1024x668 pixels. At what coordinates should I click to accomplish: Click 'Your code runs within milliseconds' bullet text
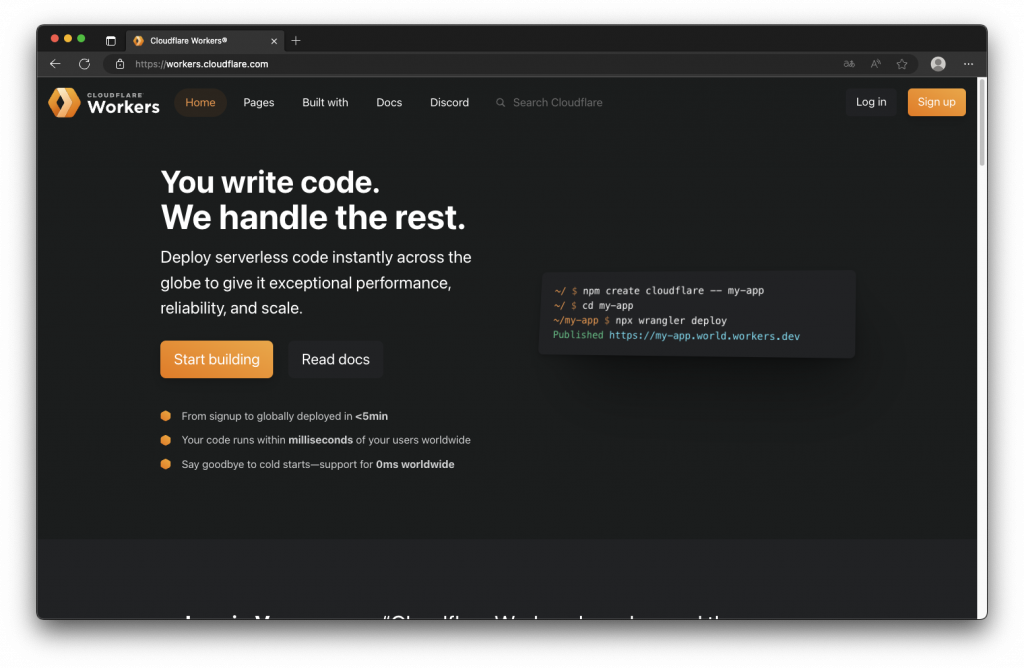pyautogui.click(x=326, y=440)
